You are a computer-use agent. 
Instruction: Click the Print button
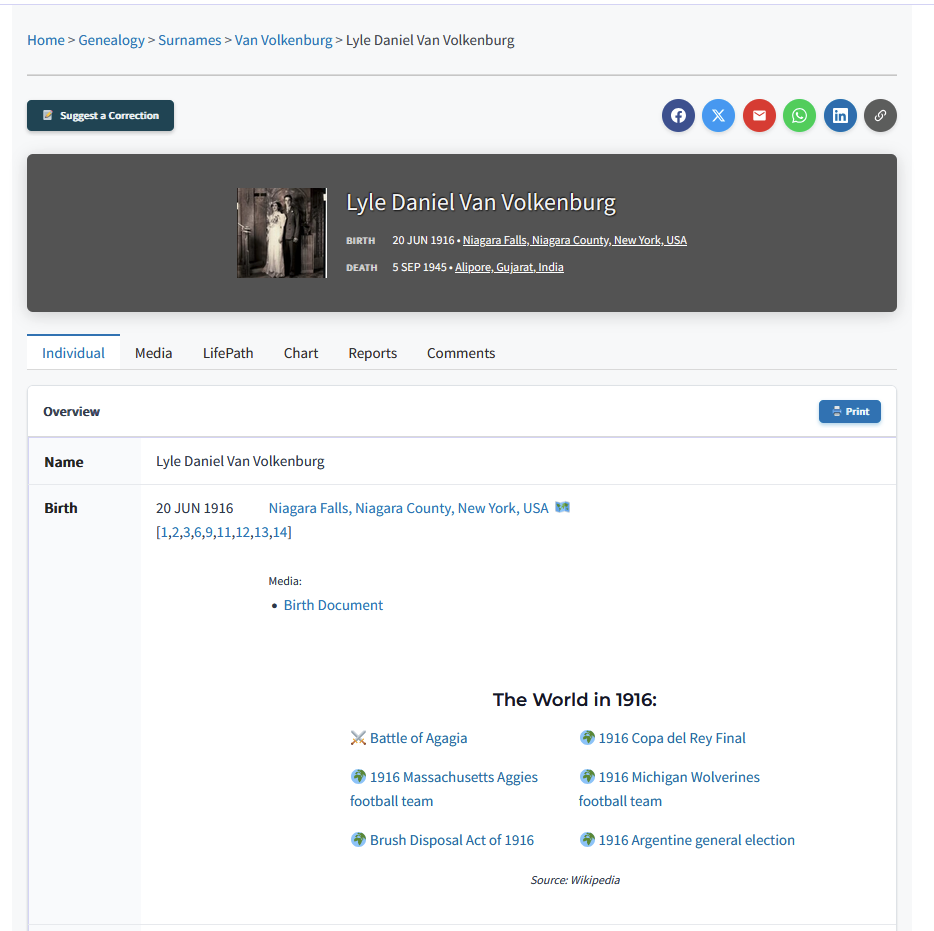849,411
